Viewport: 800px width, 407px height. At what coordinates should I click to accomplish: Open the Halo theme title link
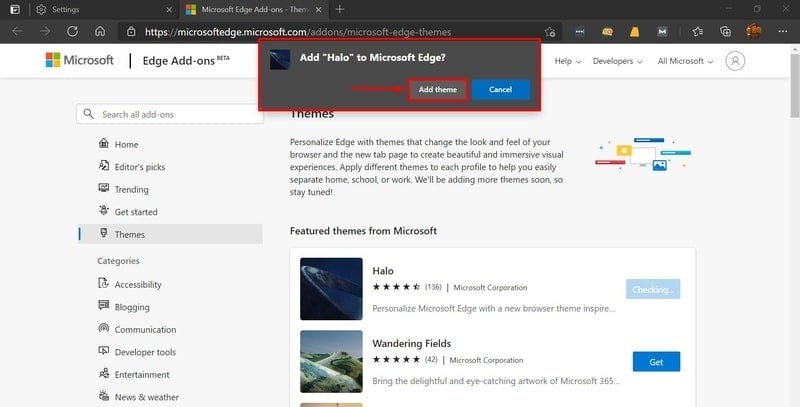(x=383, y=271)
